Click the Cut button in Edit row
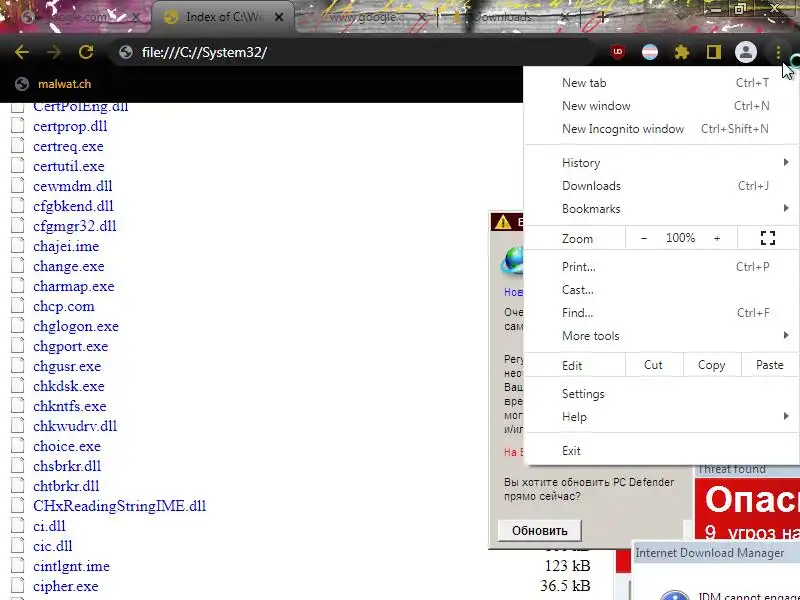800x600 pixels. point(654,365)
